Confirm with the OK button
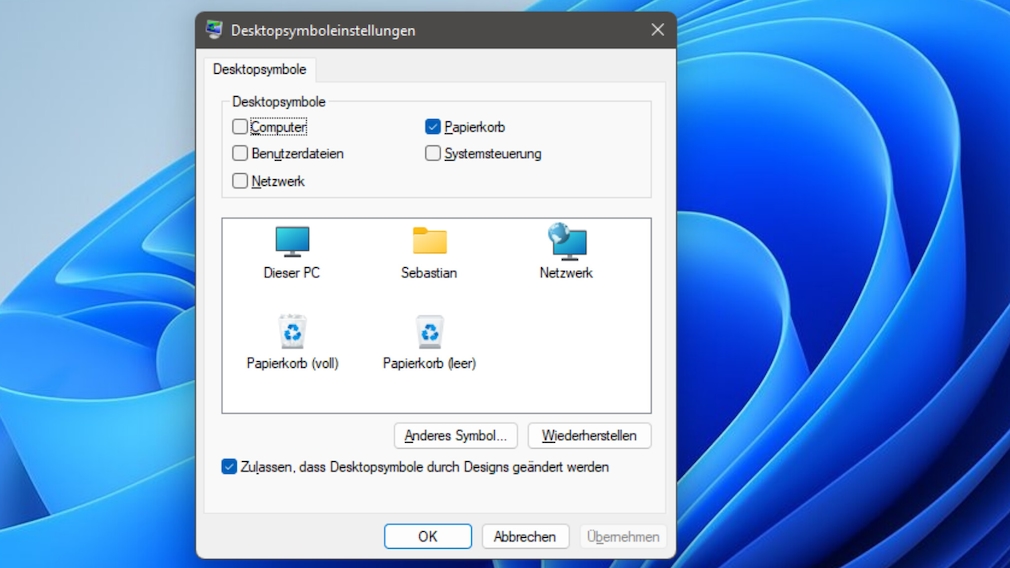 click(428, 536)
